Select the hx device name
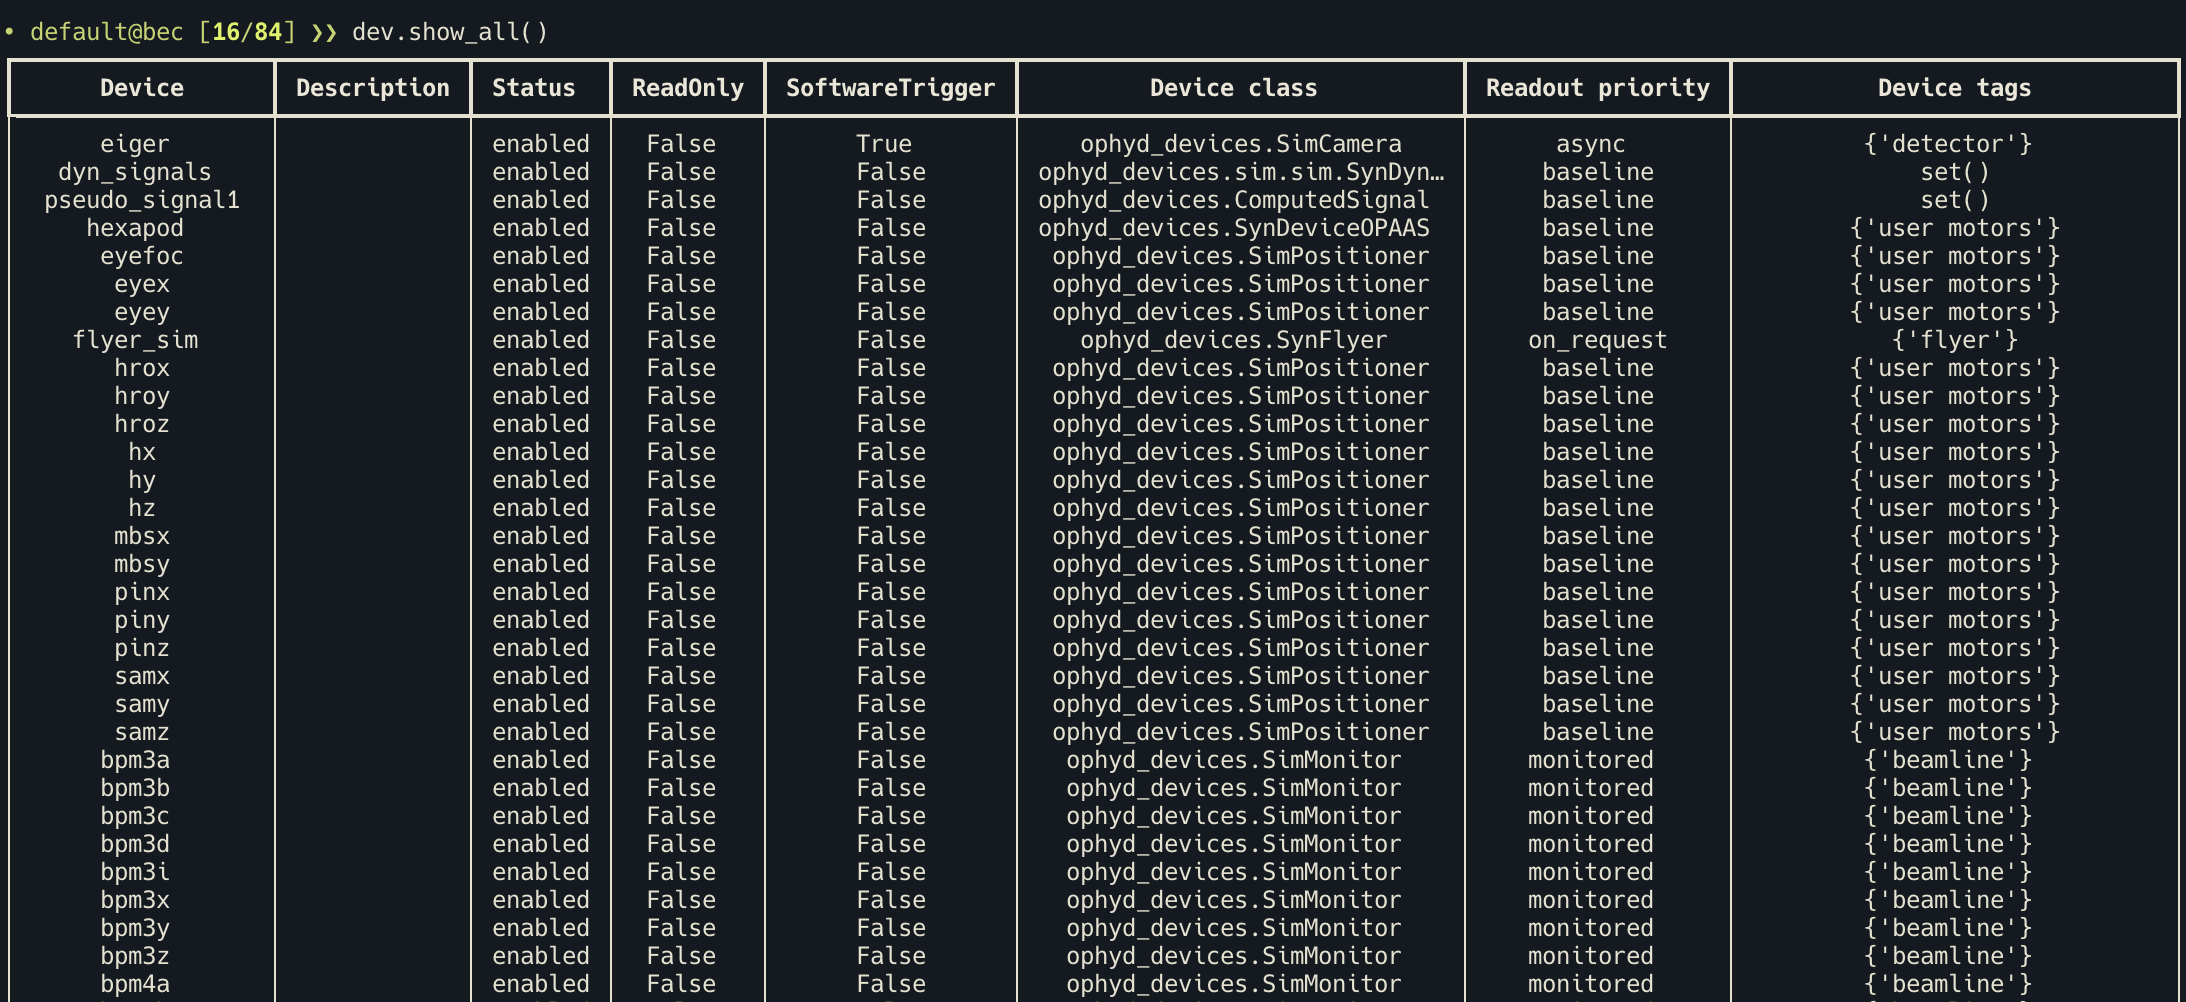Image resolution: width=2186 pixels, height=1002 pixels. [142, 452]
